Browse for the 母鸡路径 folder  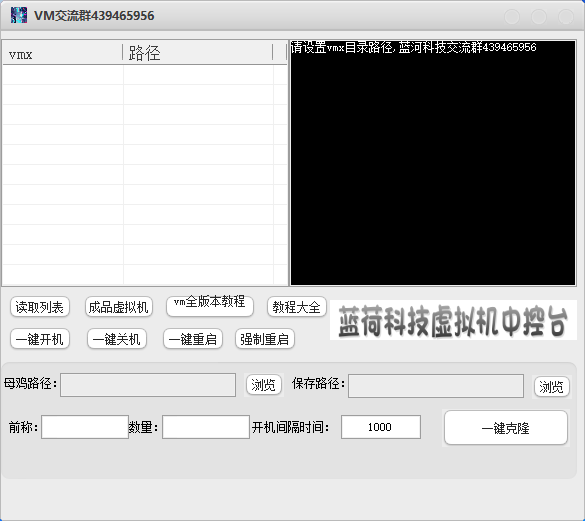[263, 385]
